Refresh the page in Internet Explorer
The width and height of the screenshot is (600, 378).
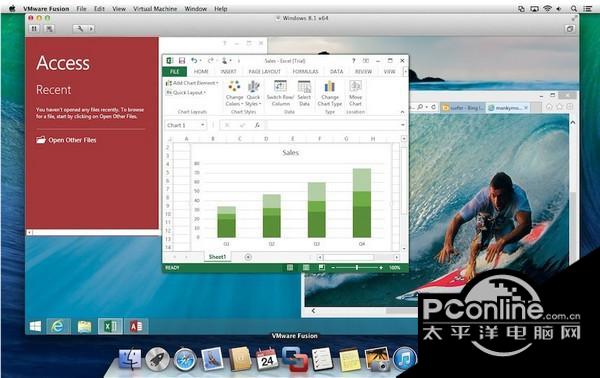click(x=434, y=107)
